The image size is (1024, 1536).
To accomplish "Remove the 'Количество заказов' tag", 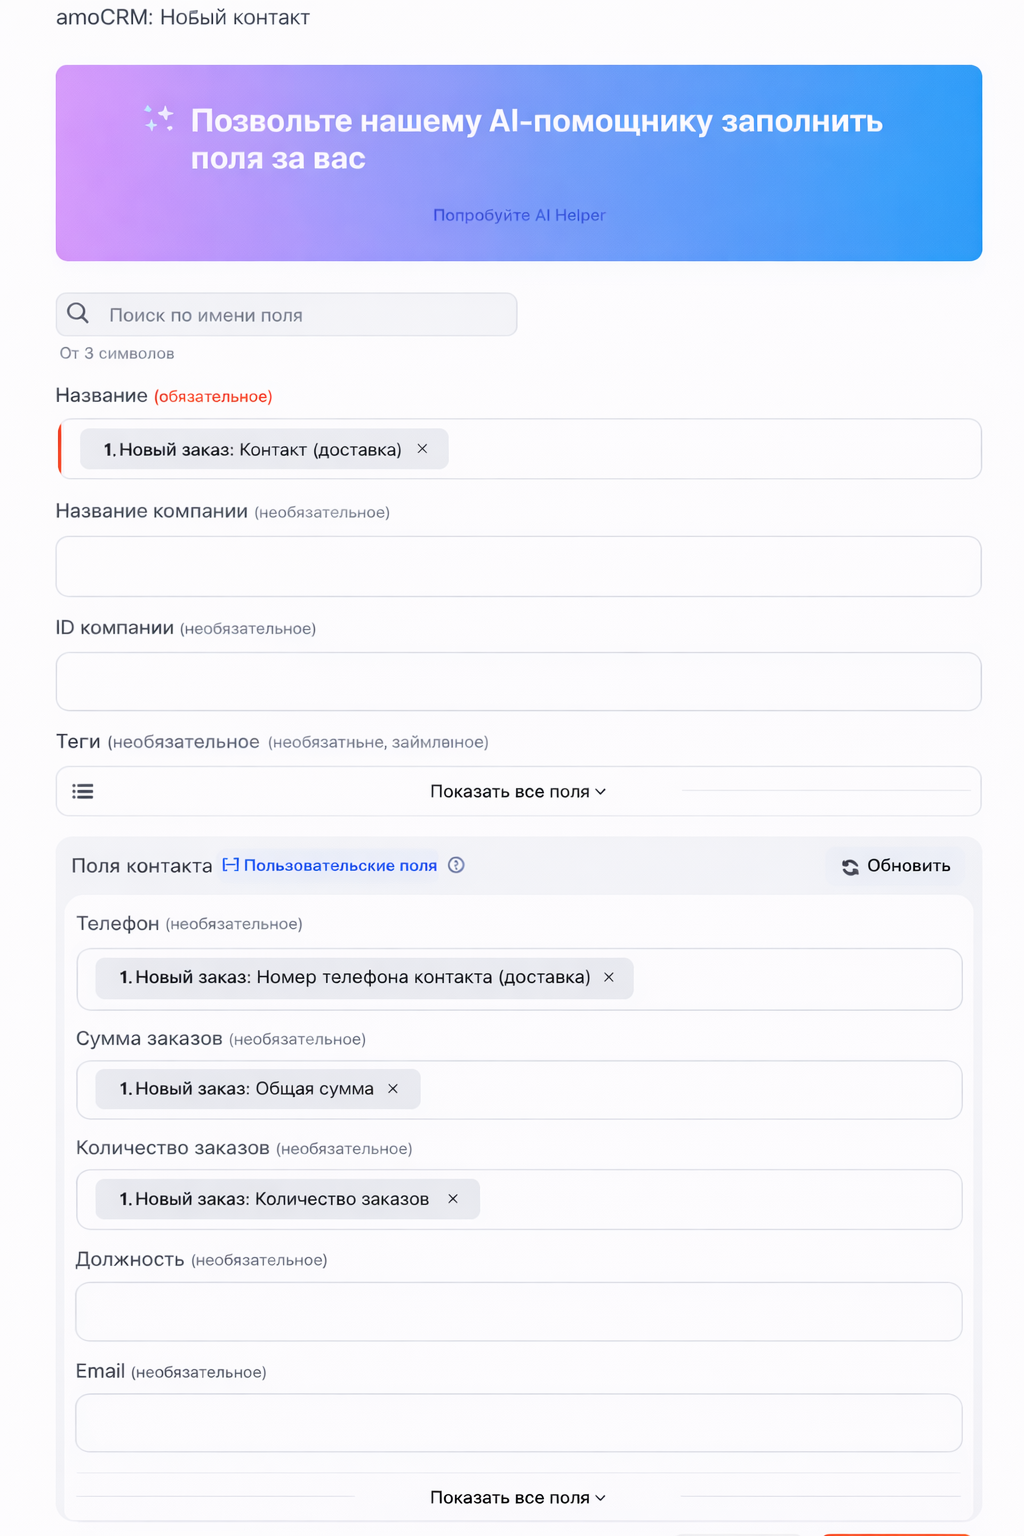I will [x=453, y=1199].
